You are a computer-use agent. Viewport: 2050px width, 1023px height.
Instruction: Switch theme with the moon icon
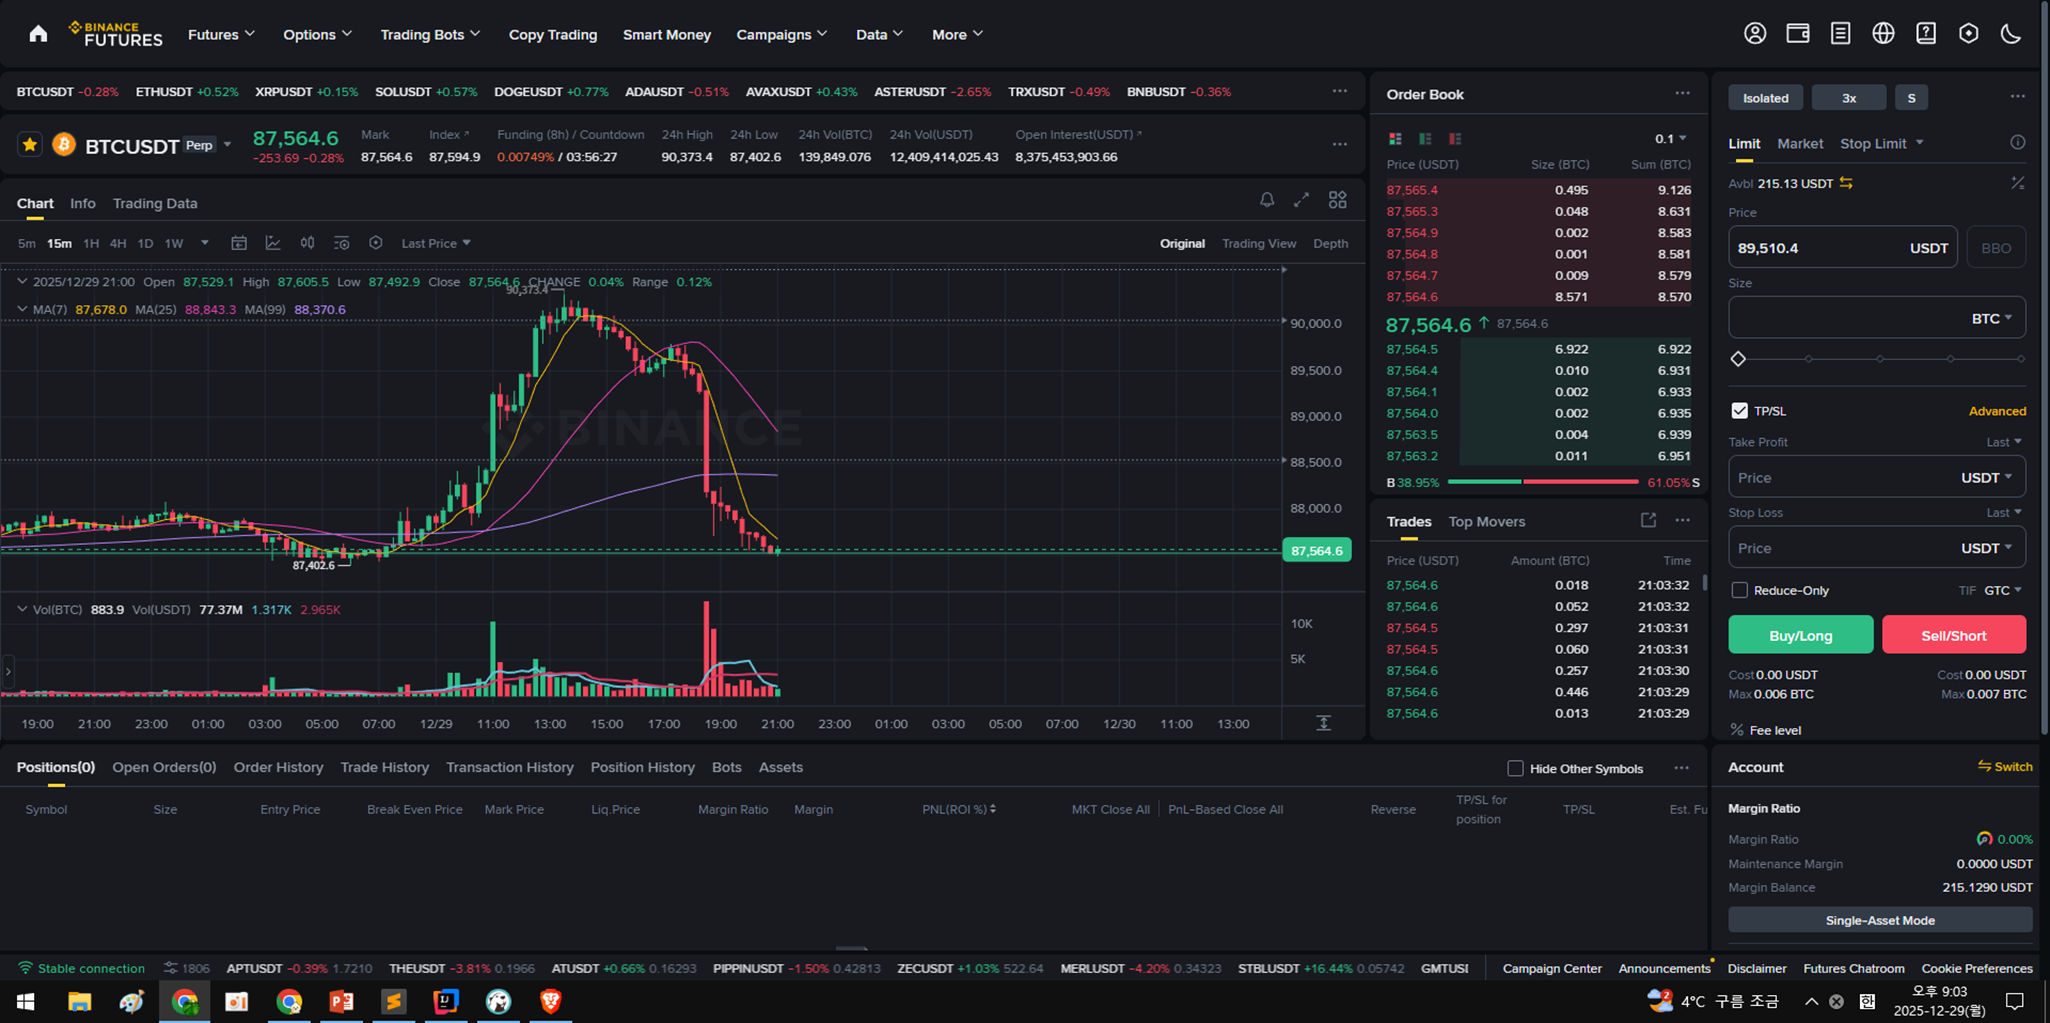tap(2011, 33)
